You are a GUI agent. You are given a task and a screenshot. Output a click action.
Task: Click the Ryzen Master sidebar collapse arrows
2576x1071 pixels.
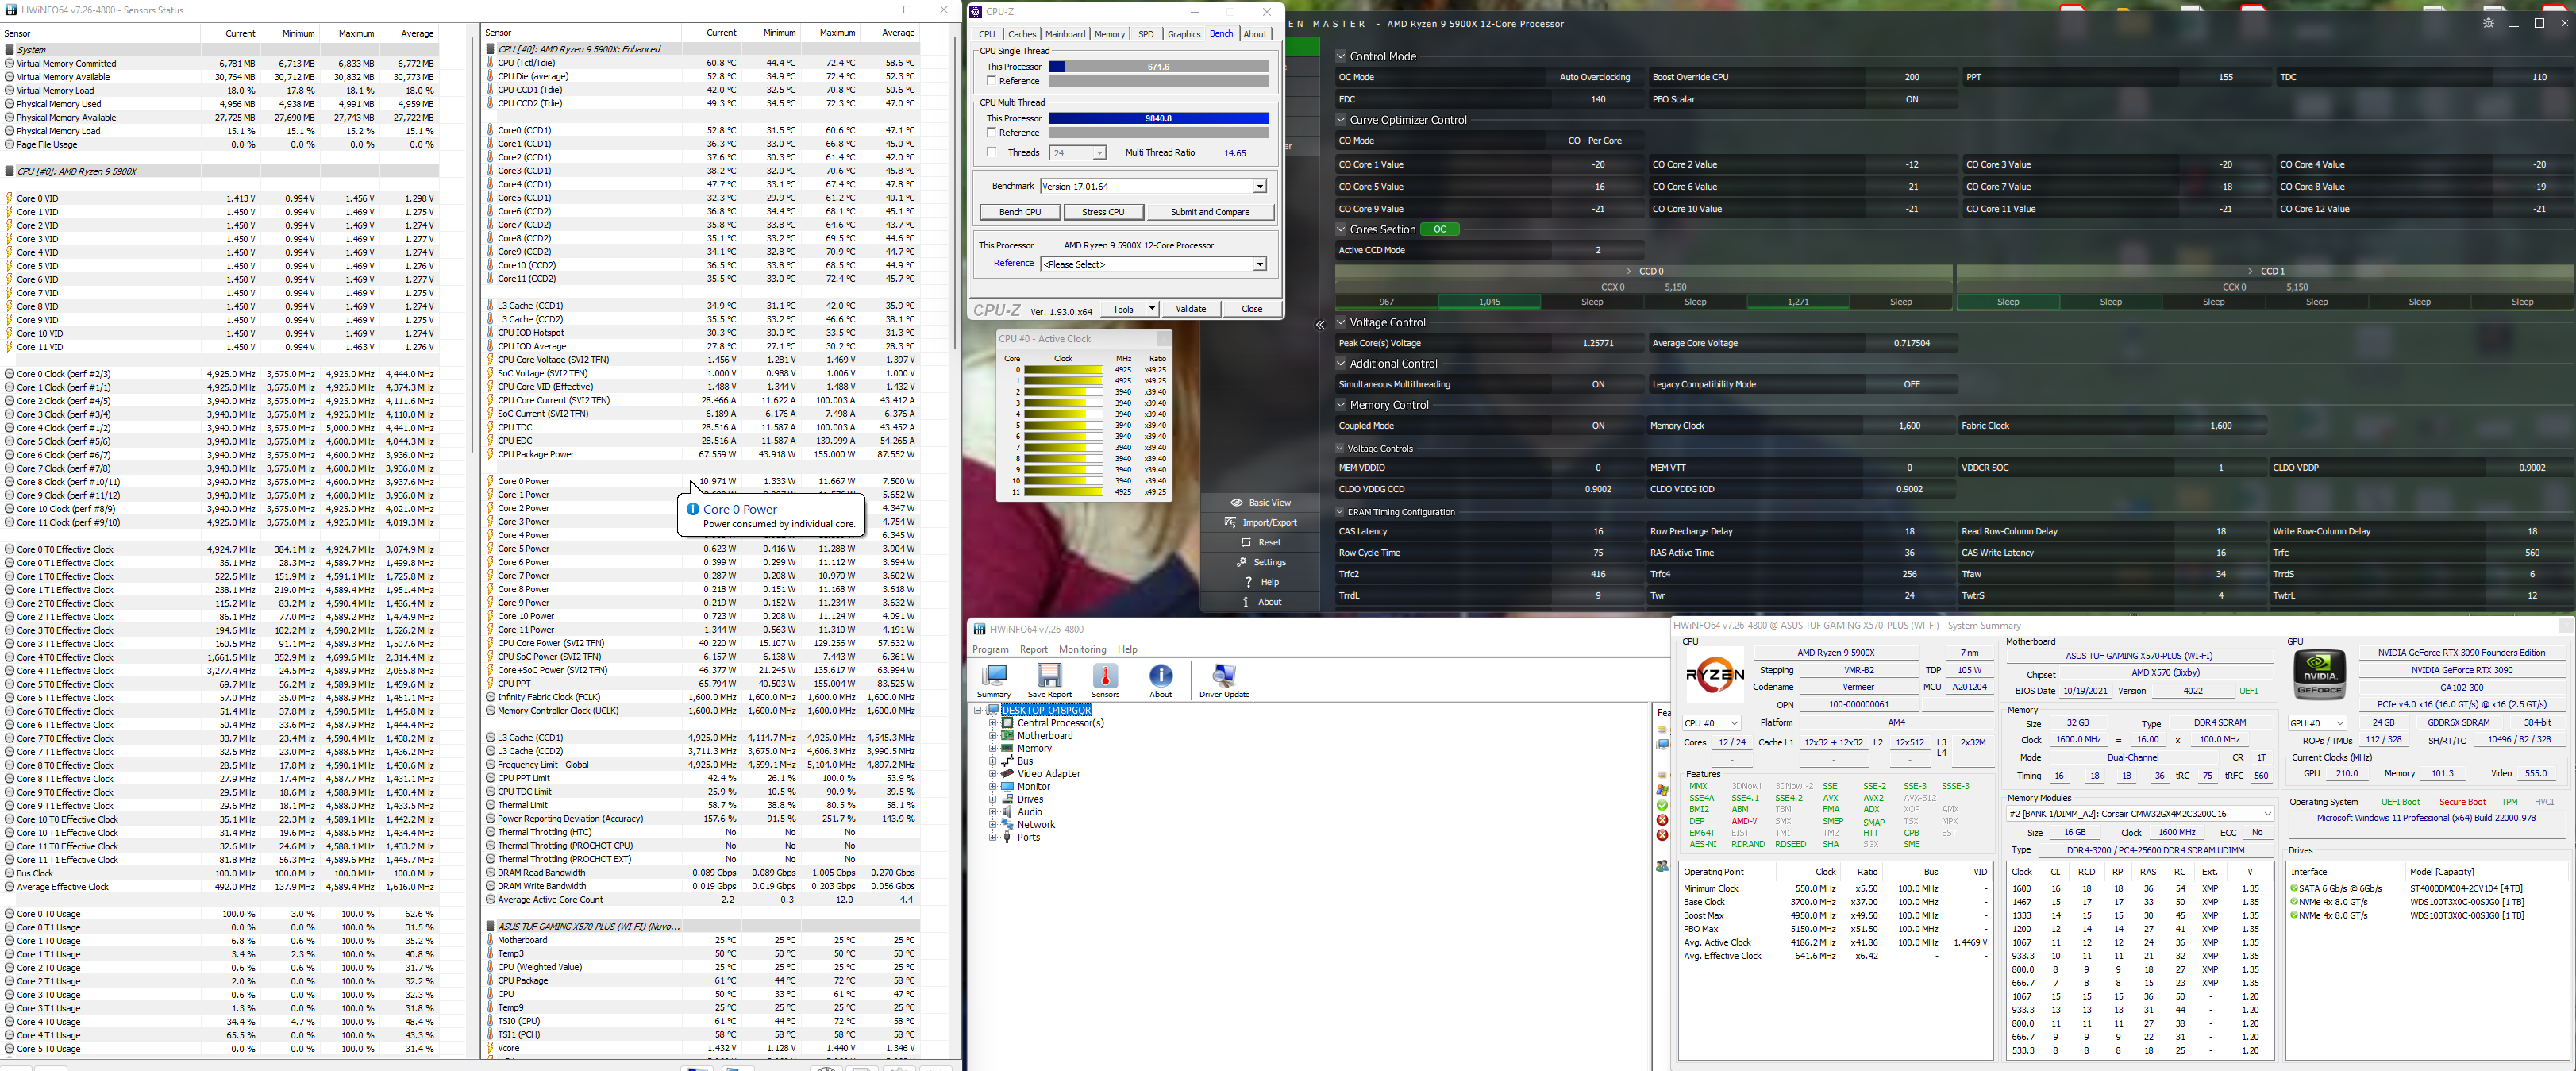click(x=1320, y=325)
